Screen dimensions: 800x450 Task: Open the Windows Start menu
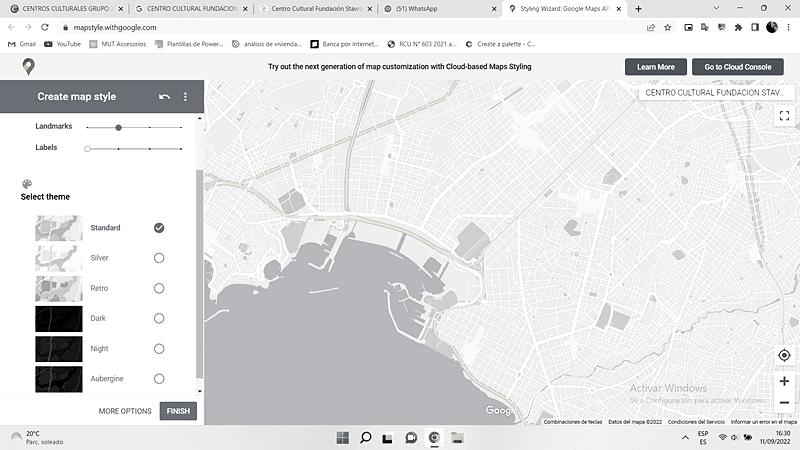tap(343, 438)
